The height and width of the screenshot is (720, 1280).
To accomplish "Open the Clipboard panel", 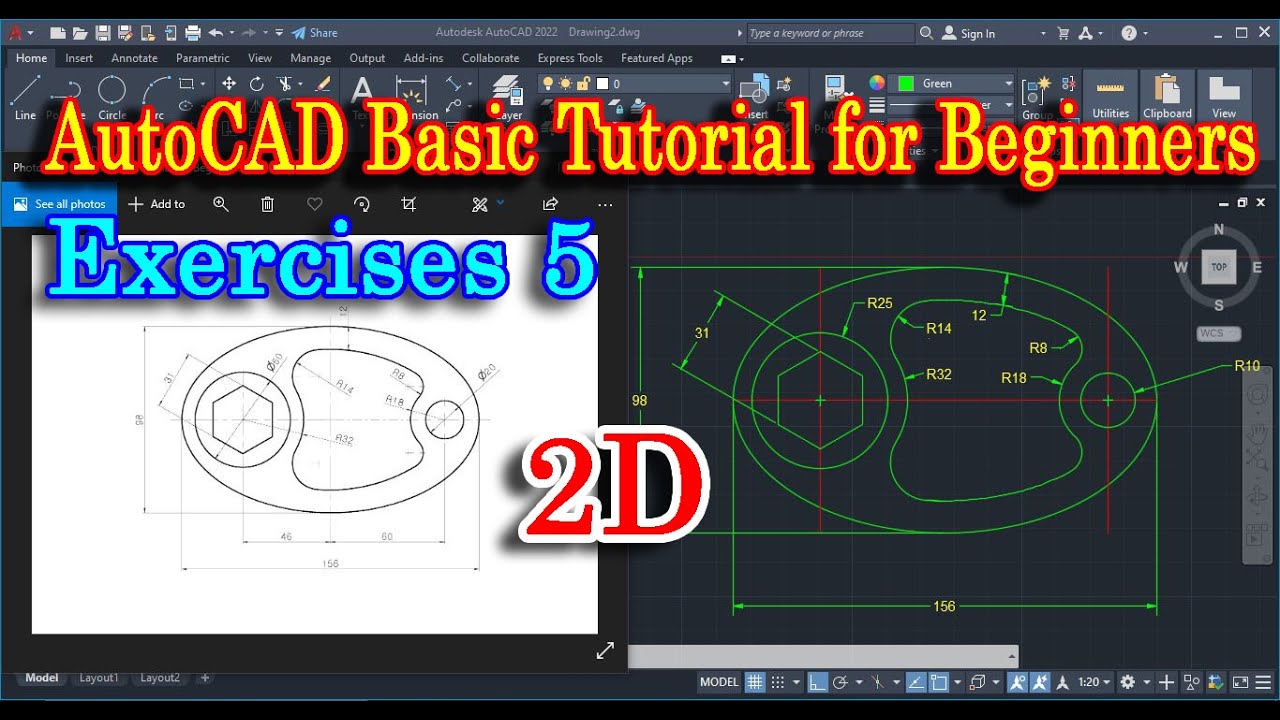I will pyautogui.click(x=1167, y=97).
